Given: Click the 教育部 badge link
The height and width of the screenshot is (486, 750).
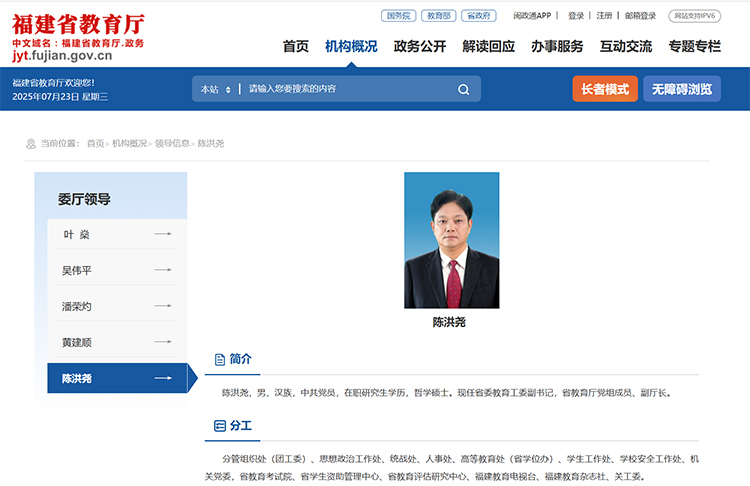Looking at the screenshot, I should click(439, 16).
